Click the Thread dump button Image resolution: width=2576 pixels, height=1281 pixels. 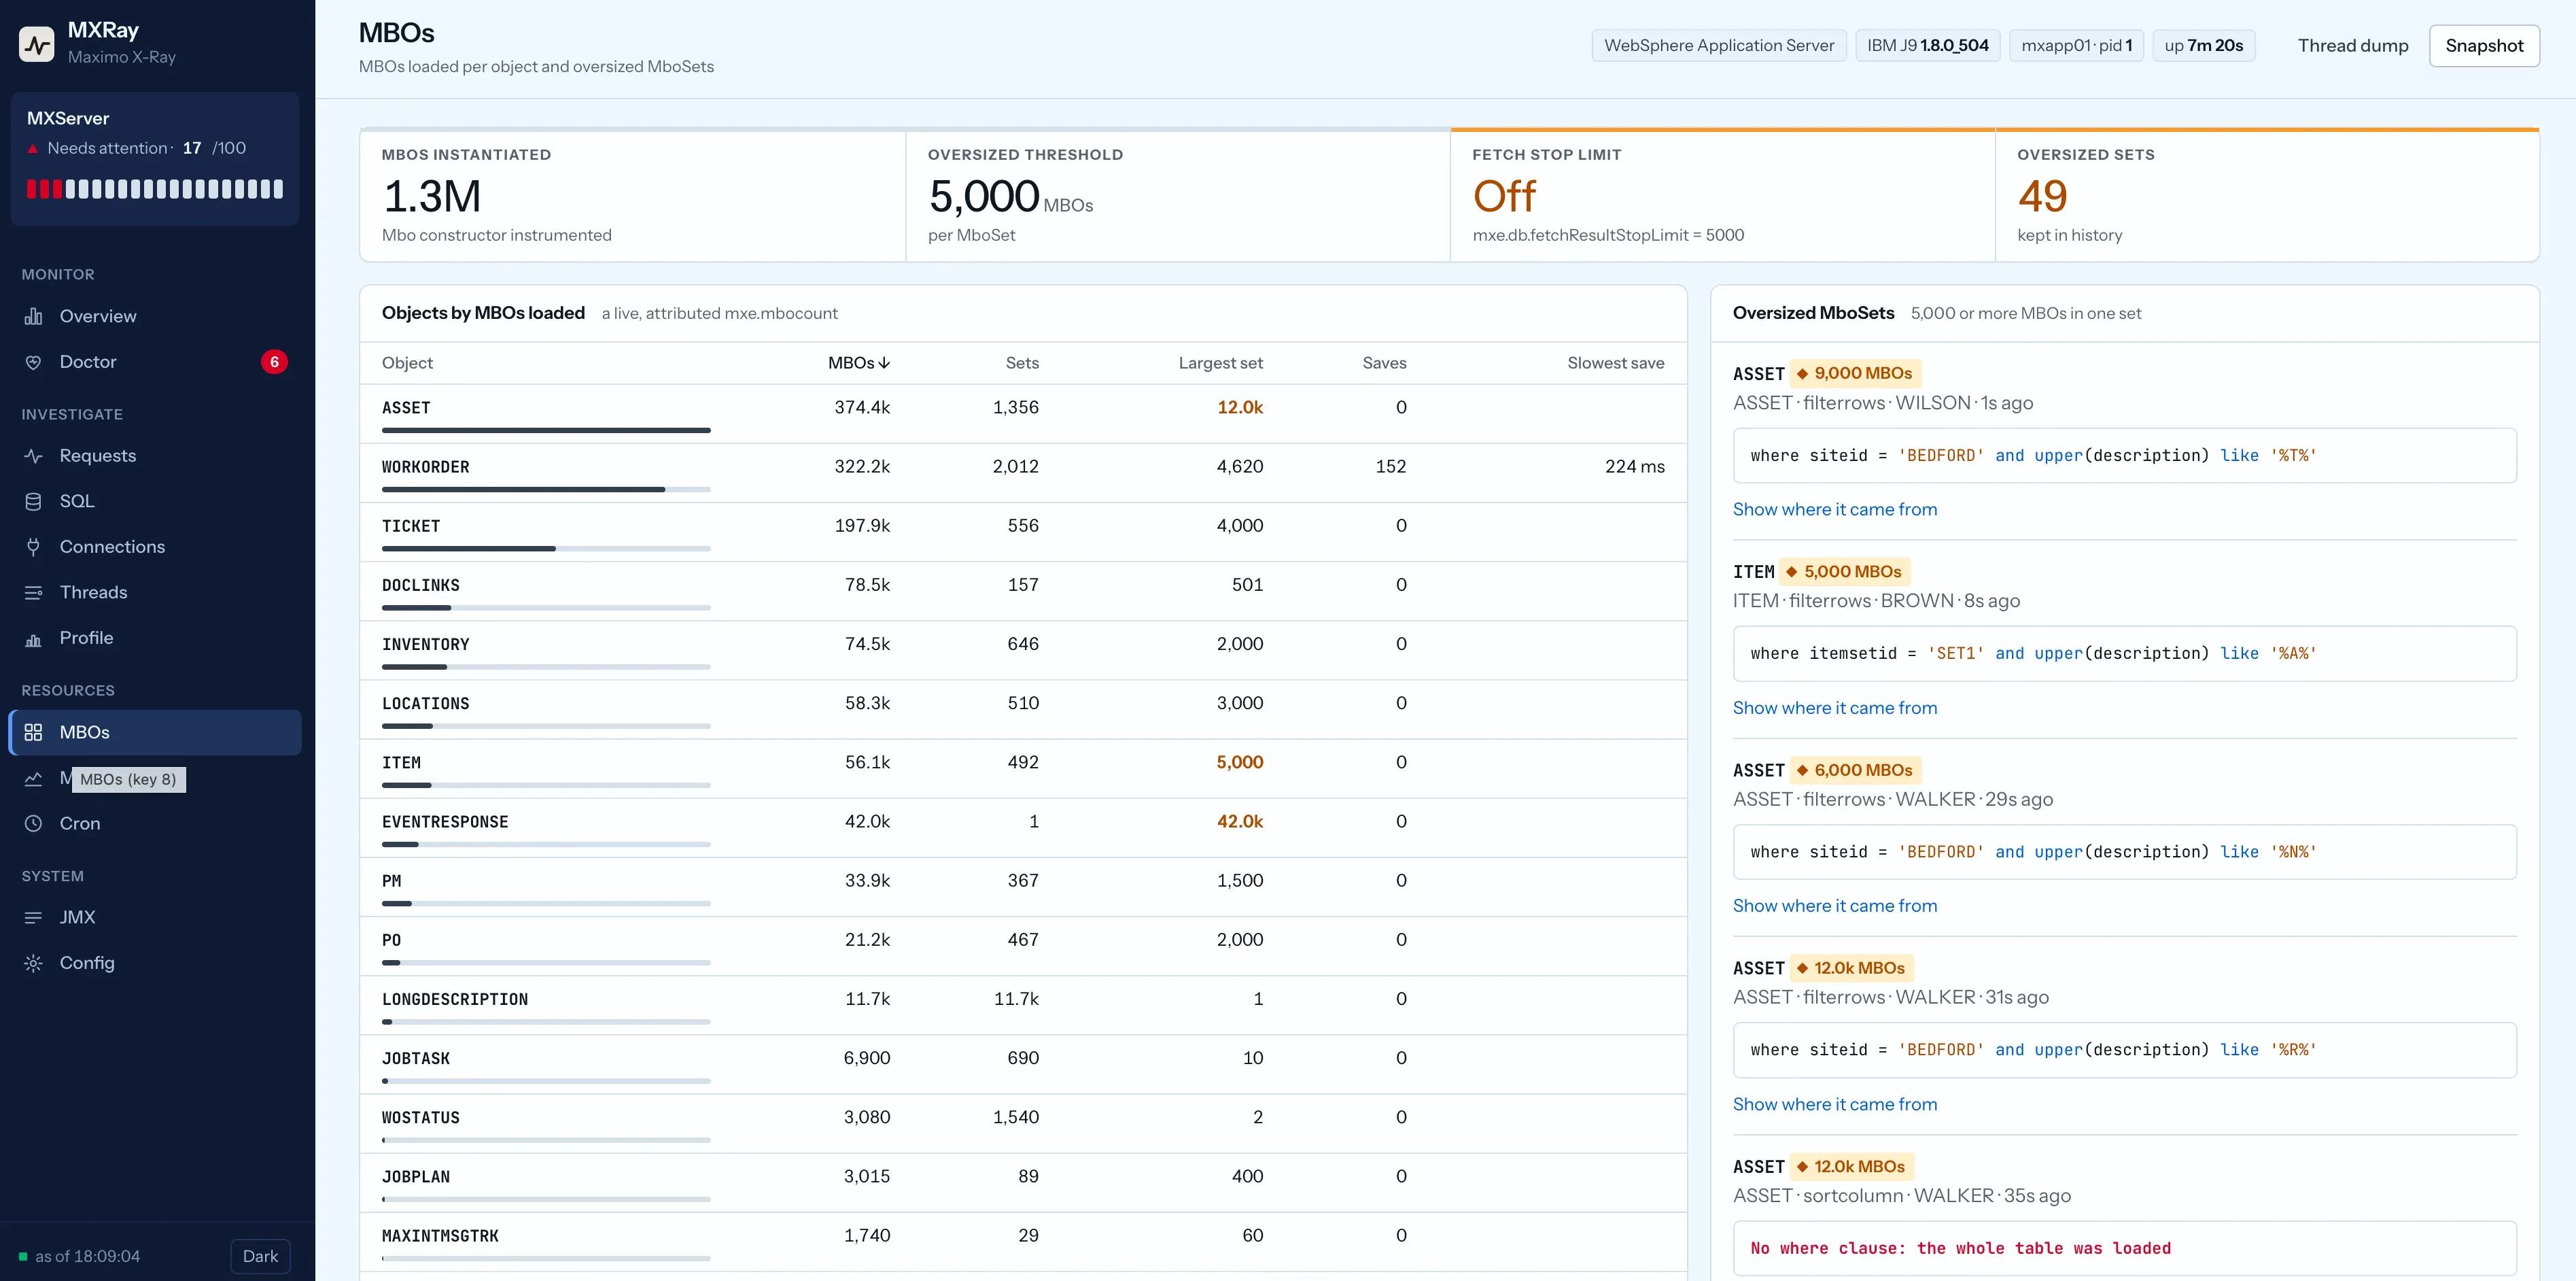point(2352,46)
